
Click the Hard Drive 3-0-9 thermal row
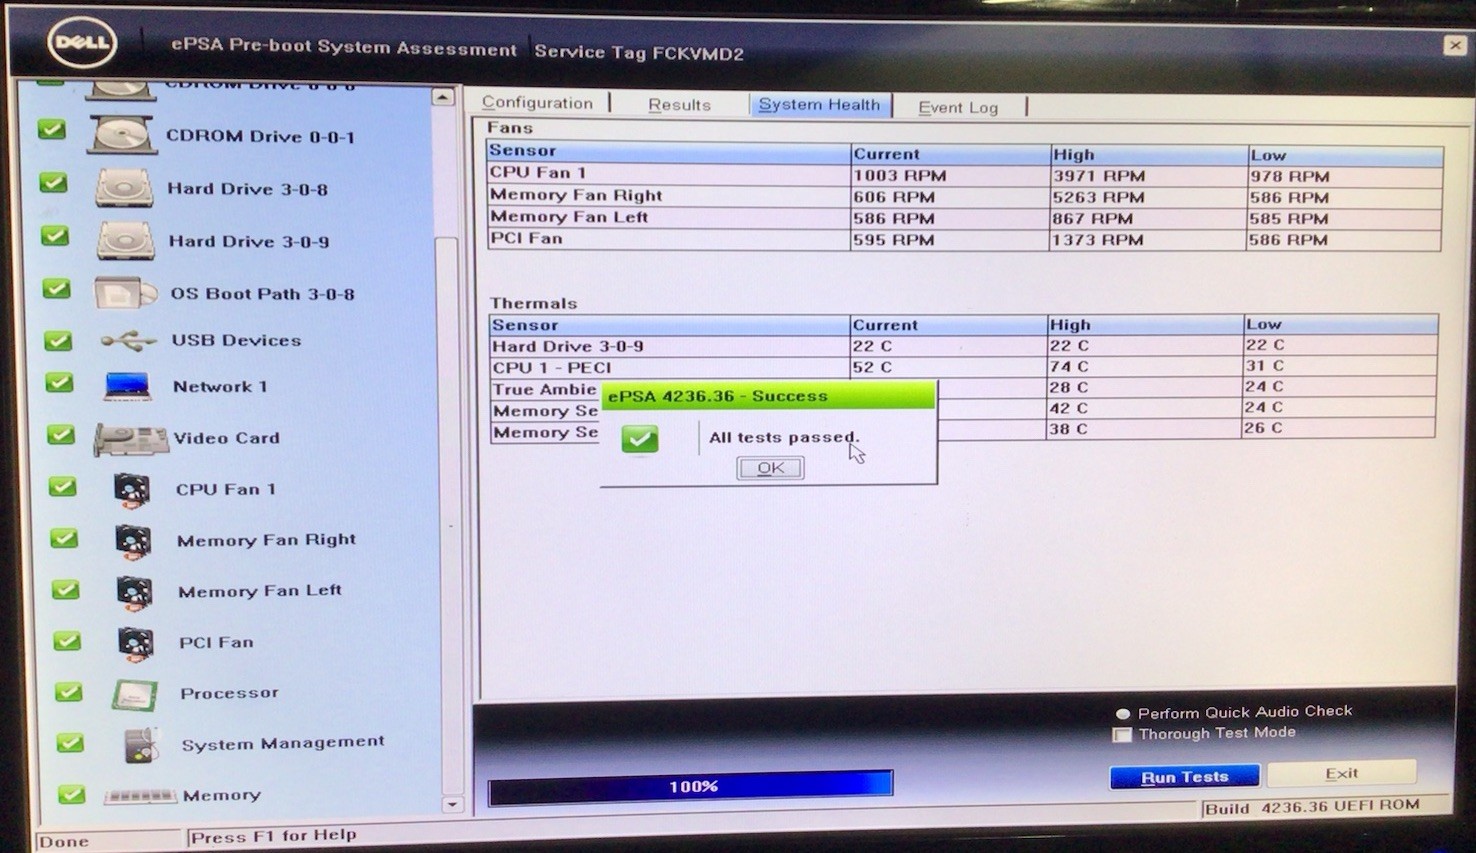pos(963,346)
